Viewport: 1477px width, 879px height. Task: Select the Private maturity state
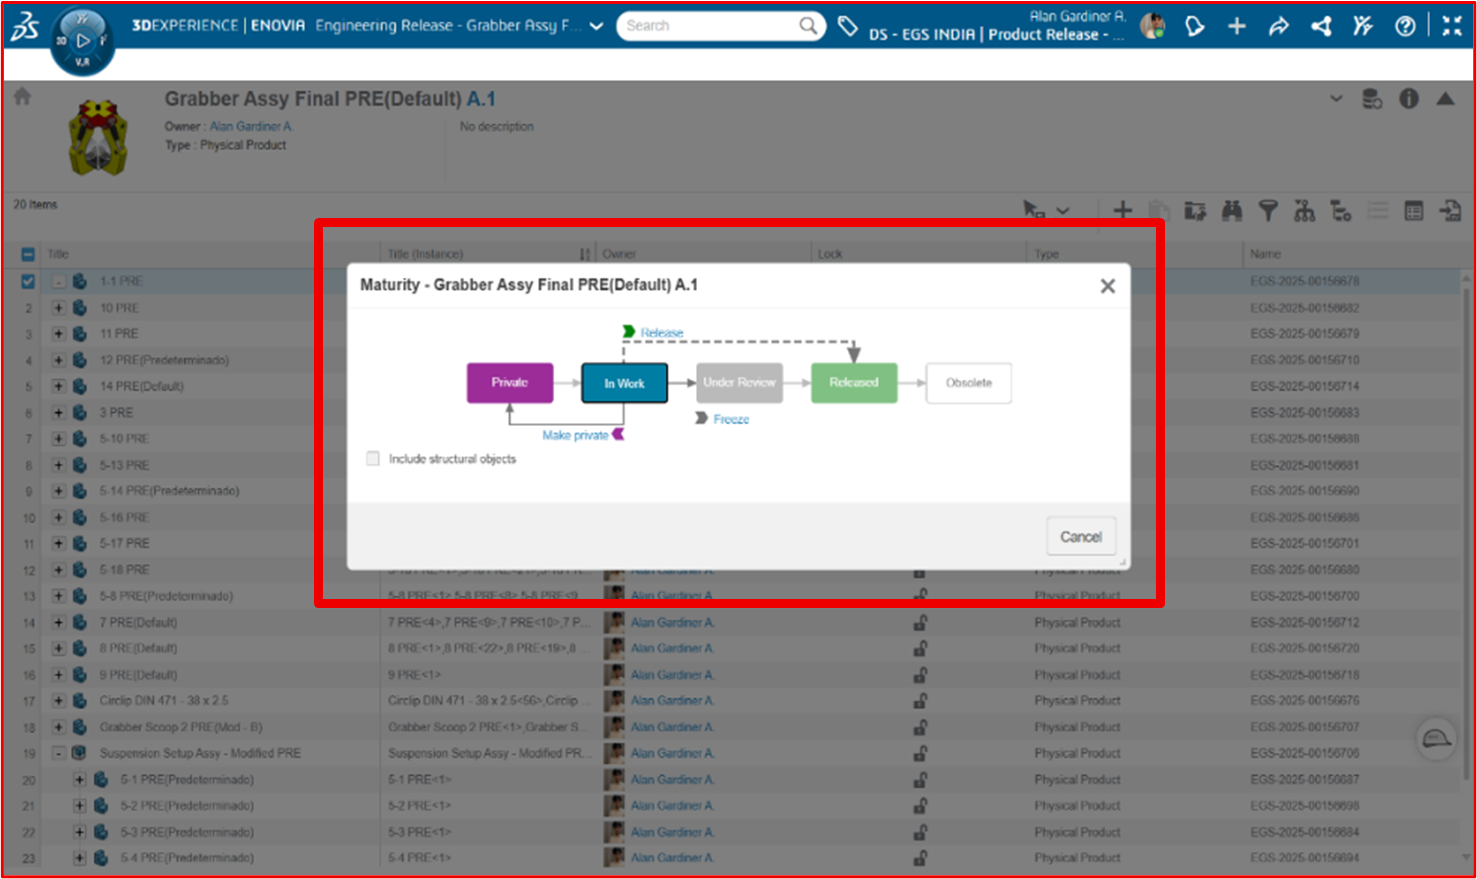pyautogui.click(x=510, y=383)
